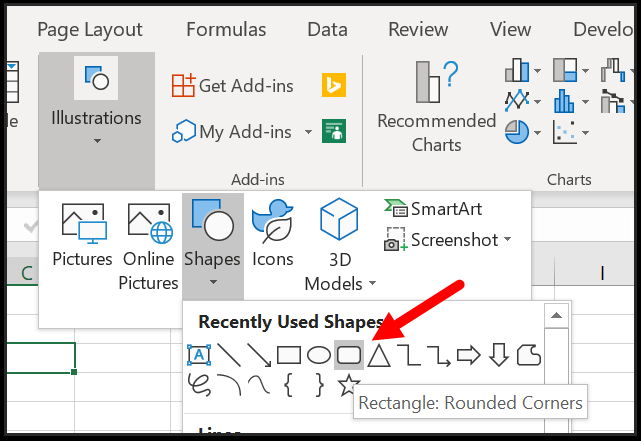Open the Data tab
Viewport: 641px width, 441px height.
pyautogui.click(x=327, y=29)
